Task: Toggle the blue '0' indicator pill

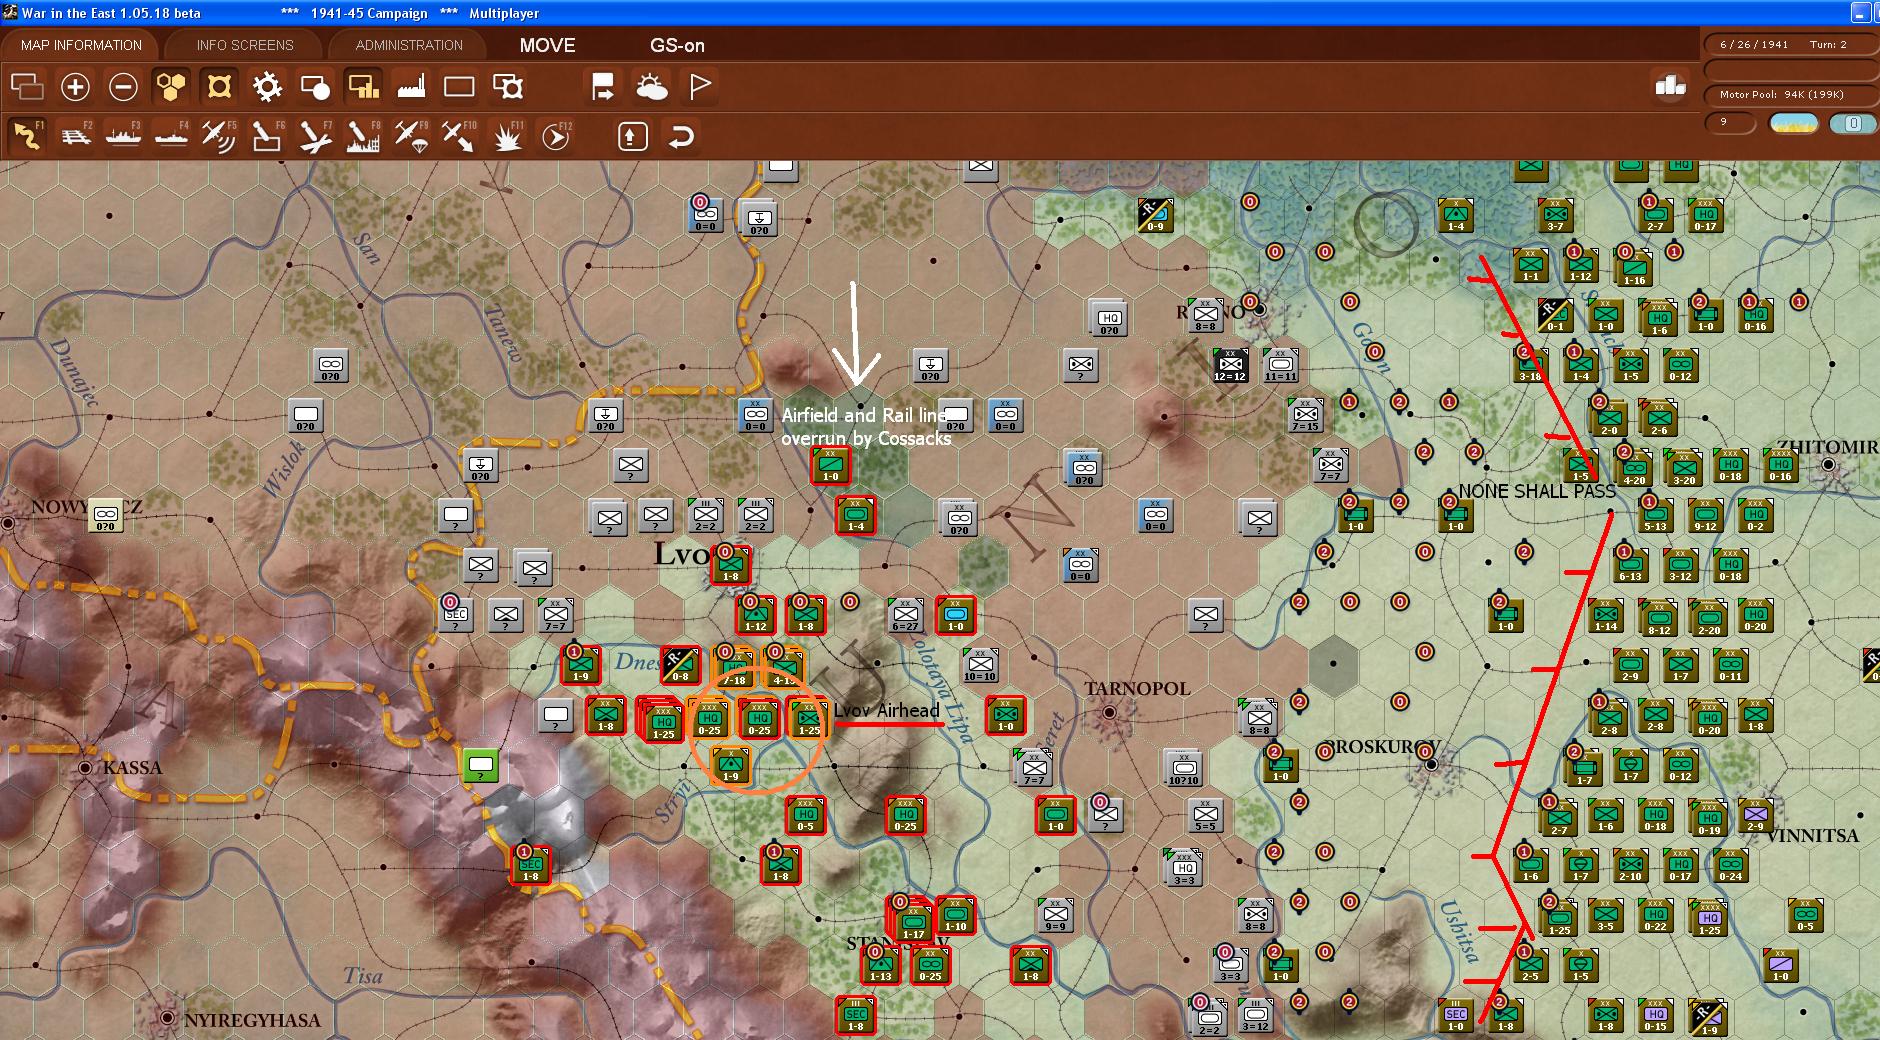Action: [x=1852, y=124]
